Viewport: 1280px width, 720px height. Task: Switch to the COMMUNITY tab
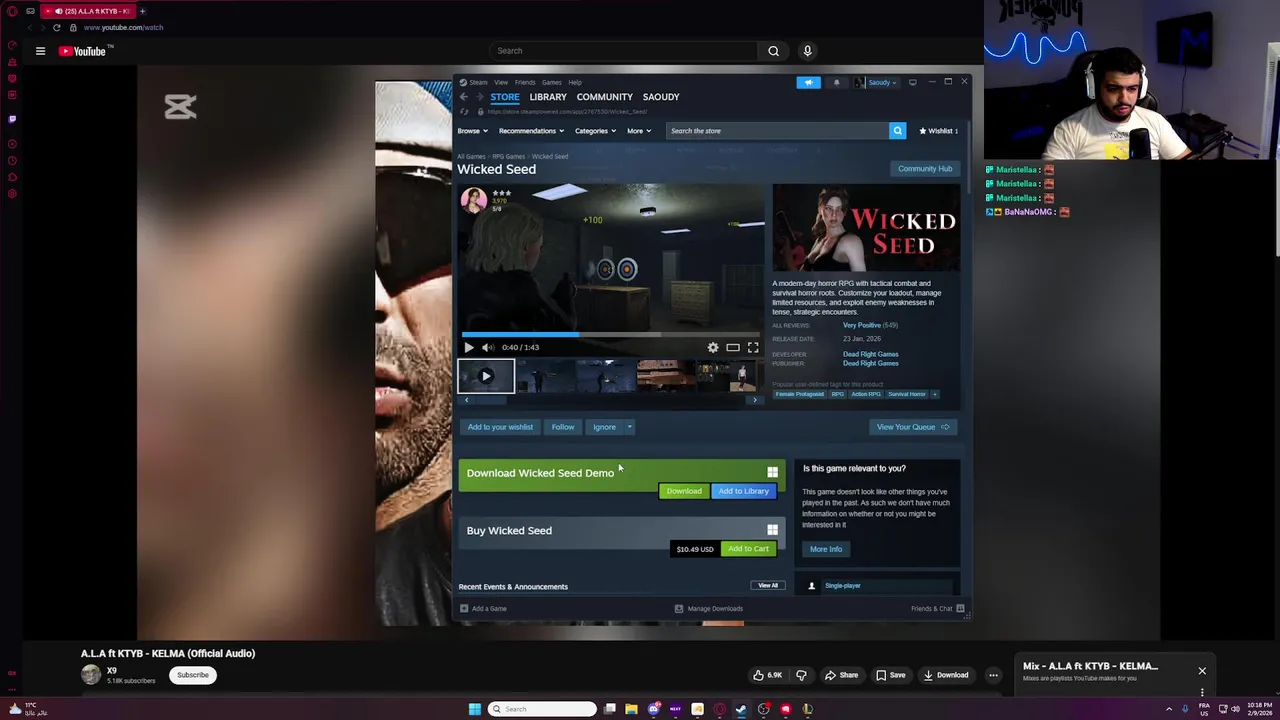[605, 97]
